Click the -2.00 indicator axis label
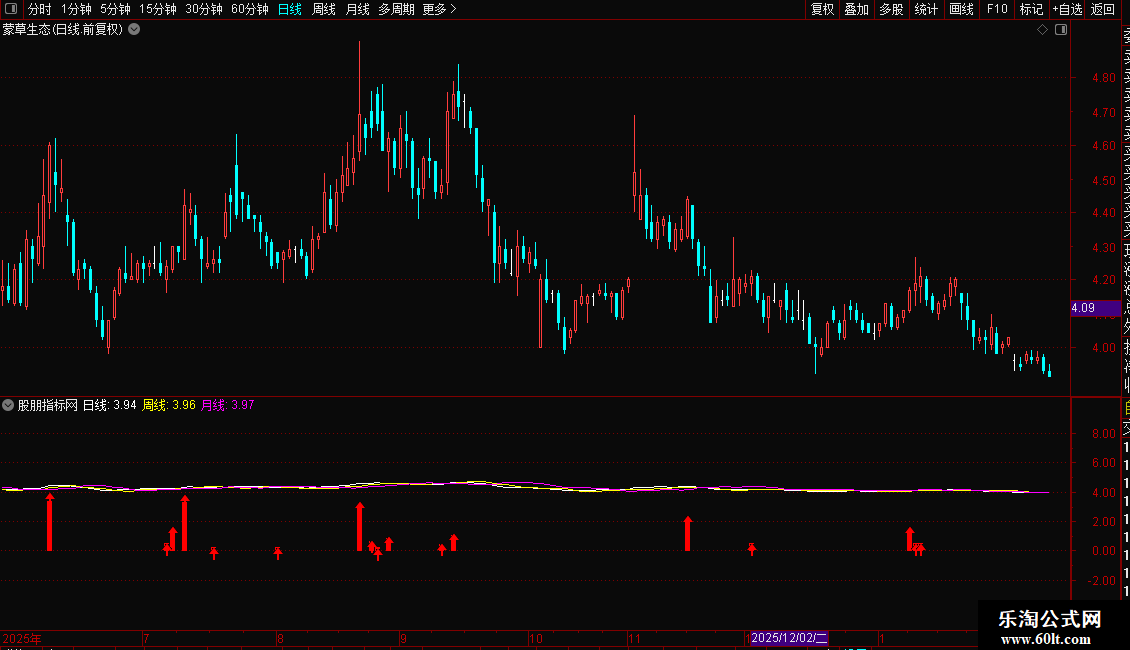Image resolution: width=1130 pixels, height=650 pixels. click(x=1102, y=581)
